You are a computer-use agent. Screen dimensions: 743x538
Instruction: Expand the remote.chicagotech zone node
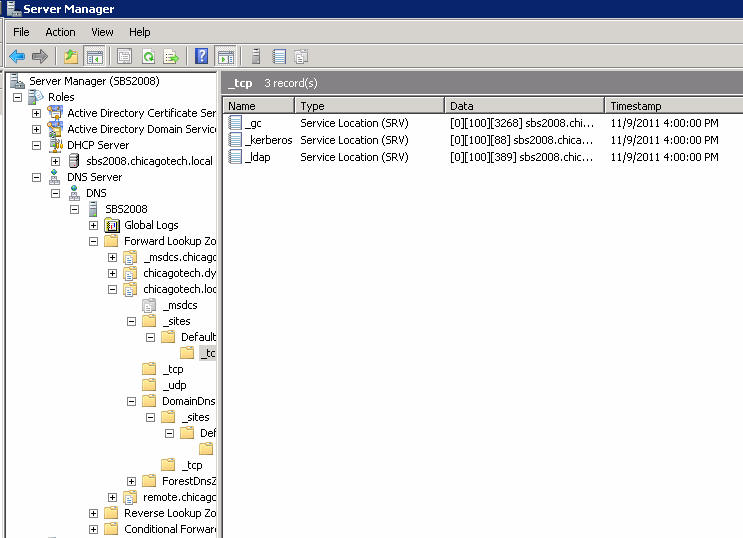(112, 498)
